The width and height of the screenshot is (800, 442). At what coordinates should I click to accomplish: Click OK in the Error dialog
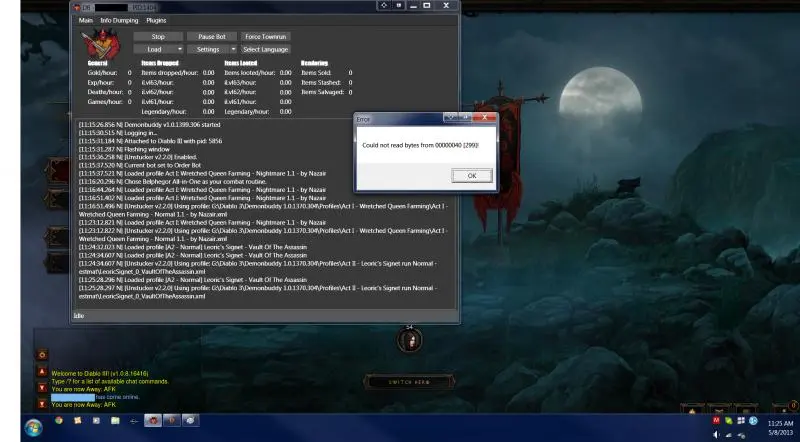(x=471, y=175)
